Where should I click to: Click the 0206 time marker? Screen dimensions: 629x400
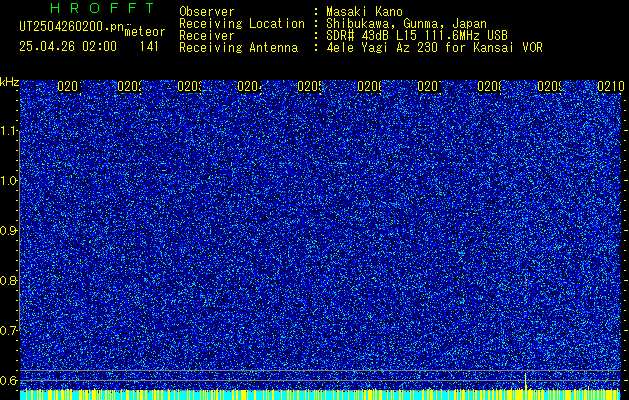[369, 86]
